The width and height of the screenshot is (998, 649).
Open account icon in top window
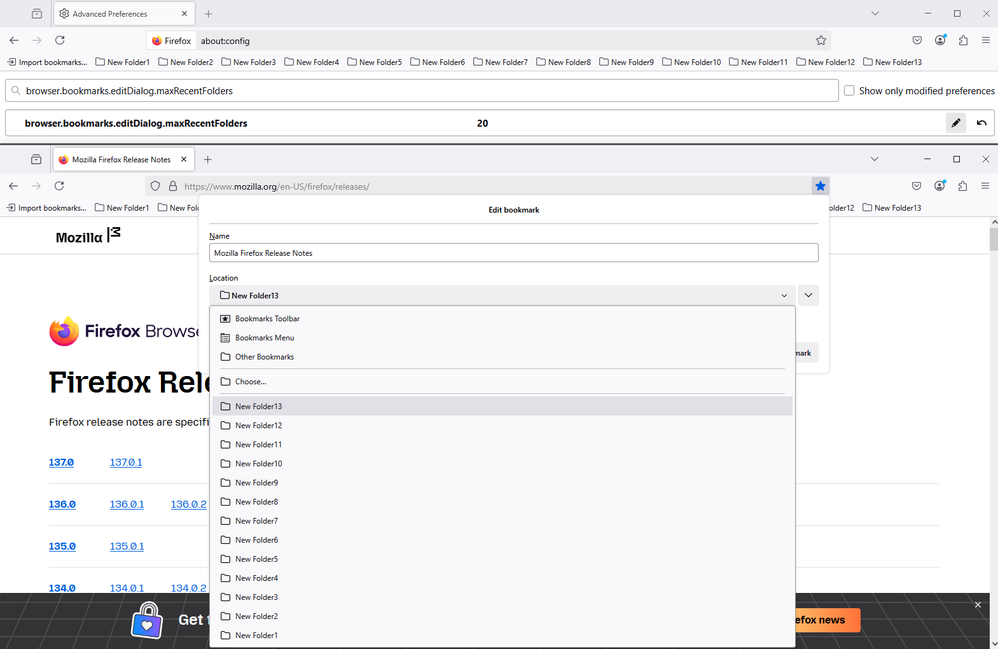tap(940, 41)
